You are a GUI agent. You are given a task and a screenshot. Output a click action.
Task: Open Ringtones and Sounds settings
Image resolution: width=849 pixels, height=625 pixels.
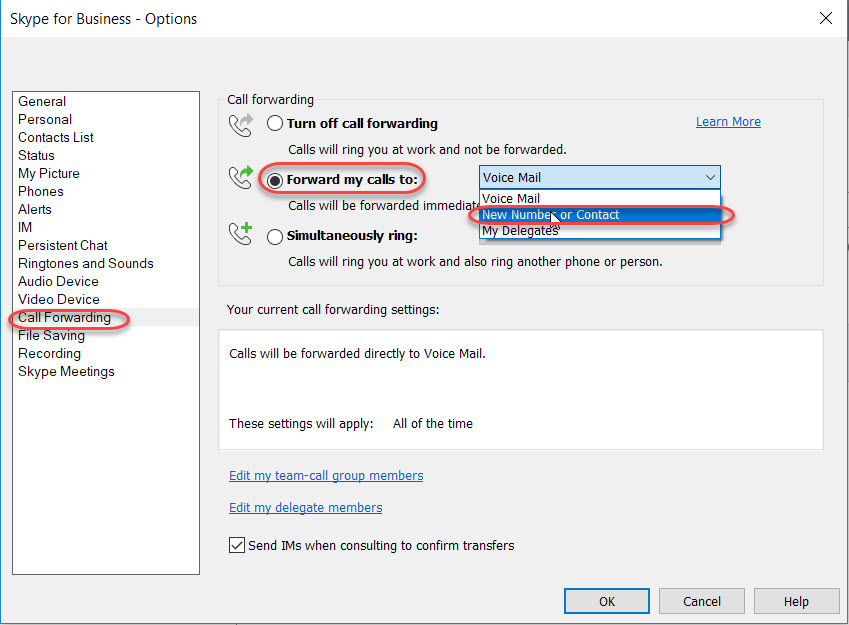pyautogui.click(x=85, y=263)
